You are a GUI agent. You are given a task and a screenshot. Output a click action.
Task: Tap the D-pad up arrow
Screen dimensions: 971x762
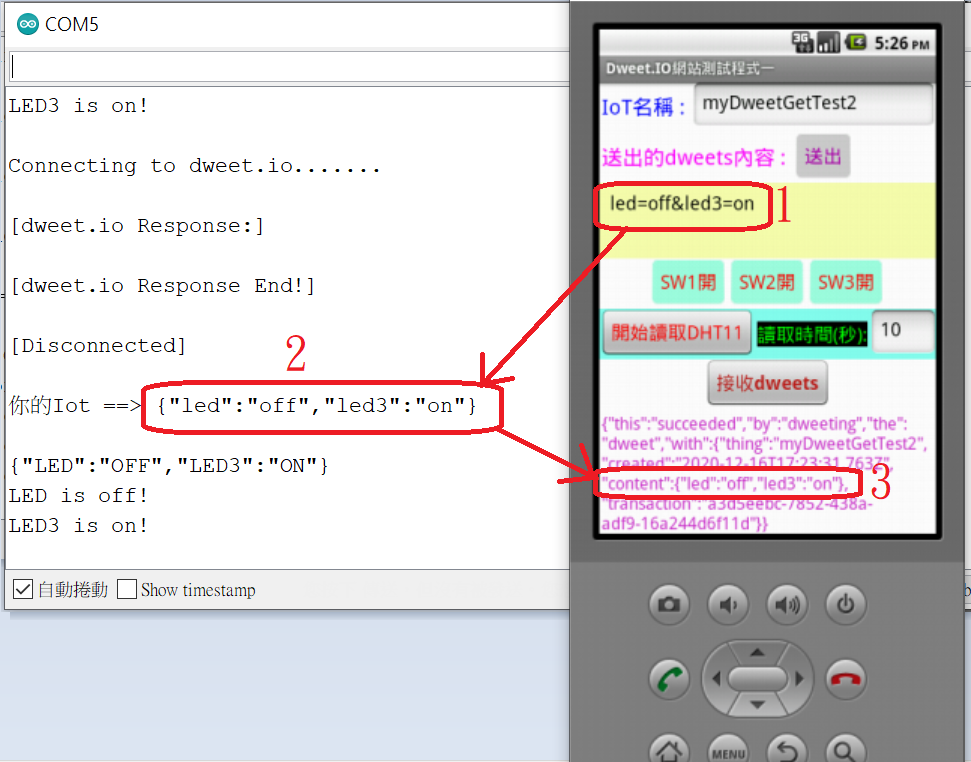(x=757, y=652)
